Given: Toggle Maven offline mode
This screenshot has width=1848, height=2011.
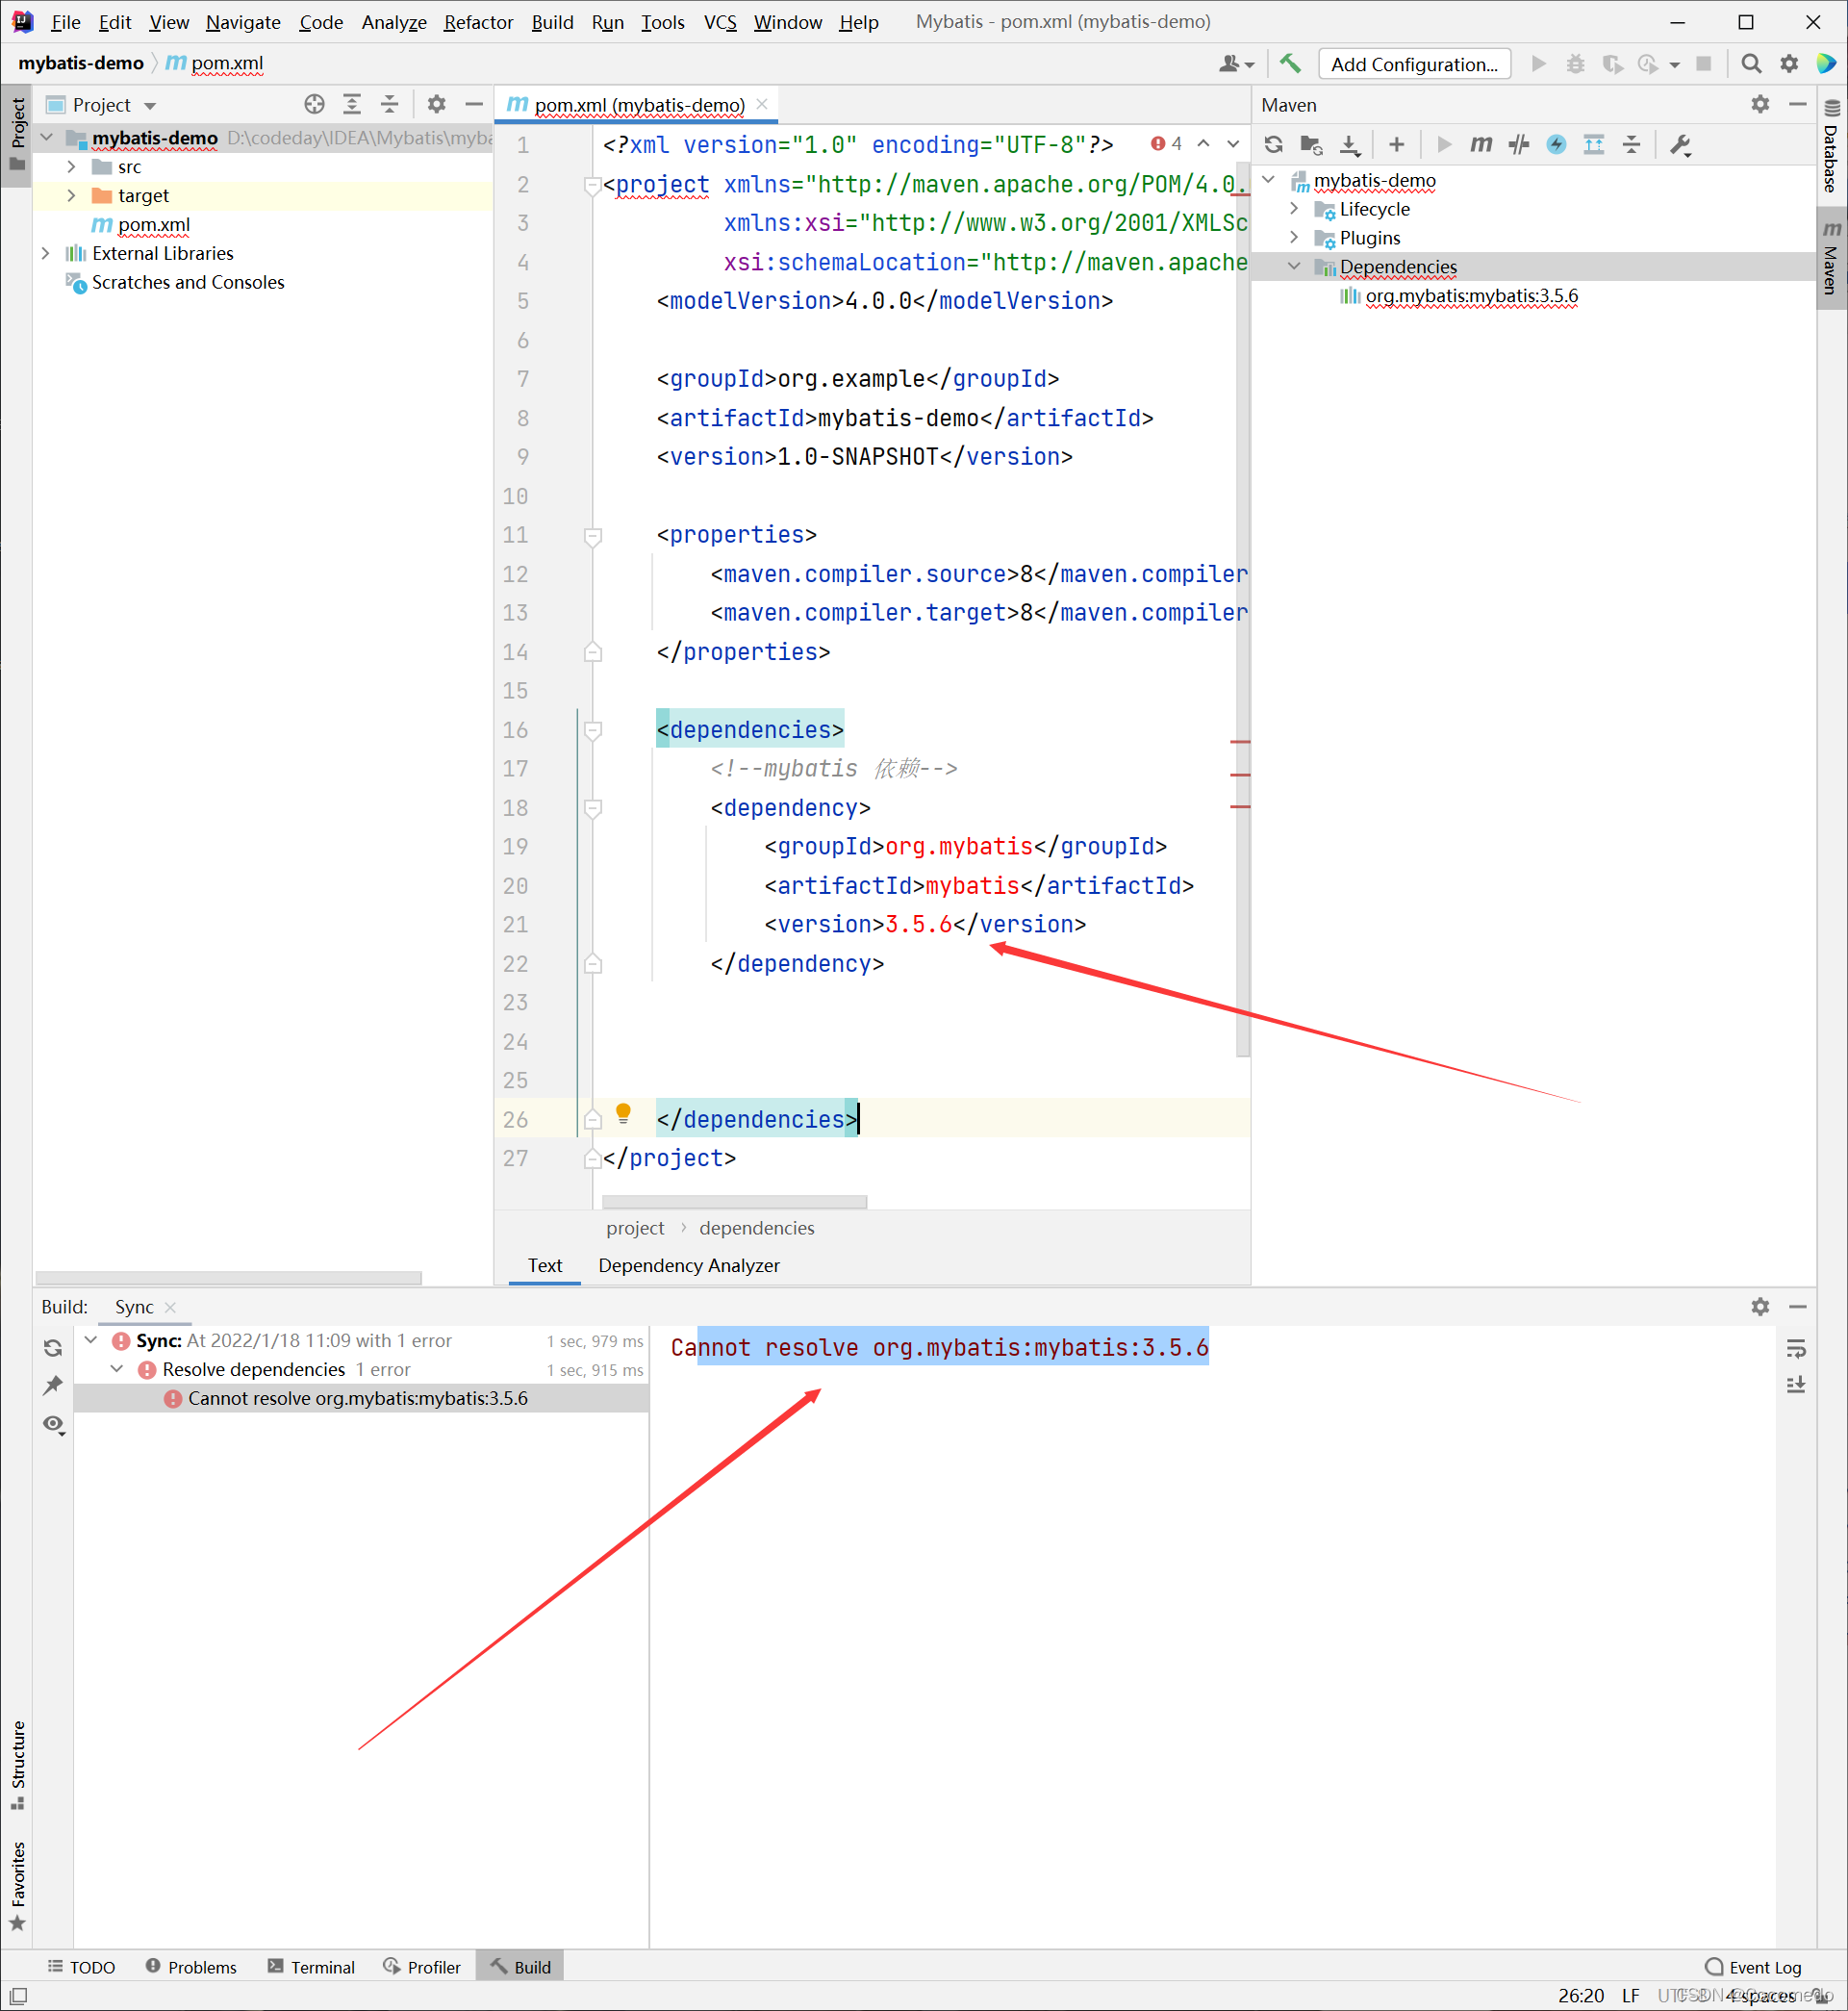Looking at the screenshot, I should [1519, 145].
